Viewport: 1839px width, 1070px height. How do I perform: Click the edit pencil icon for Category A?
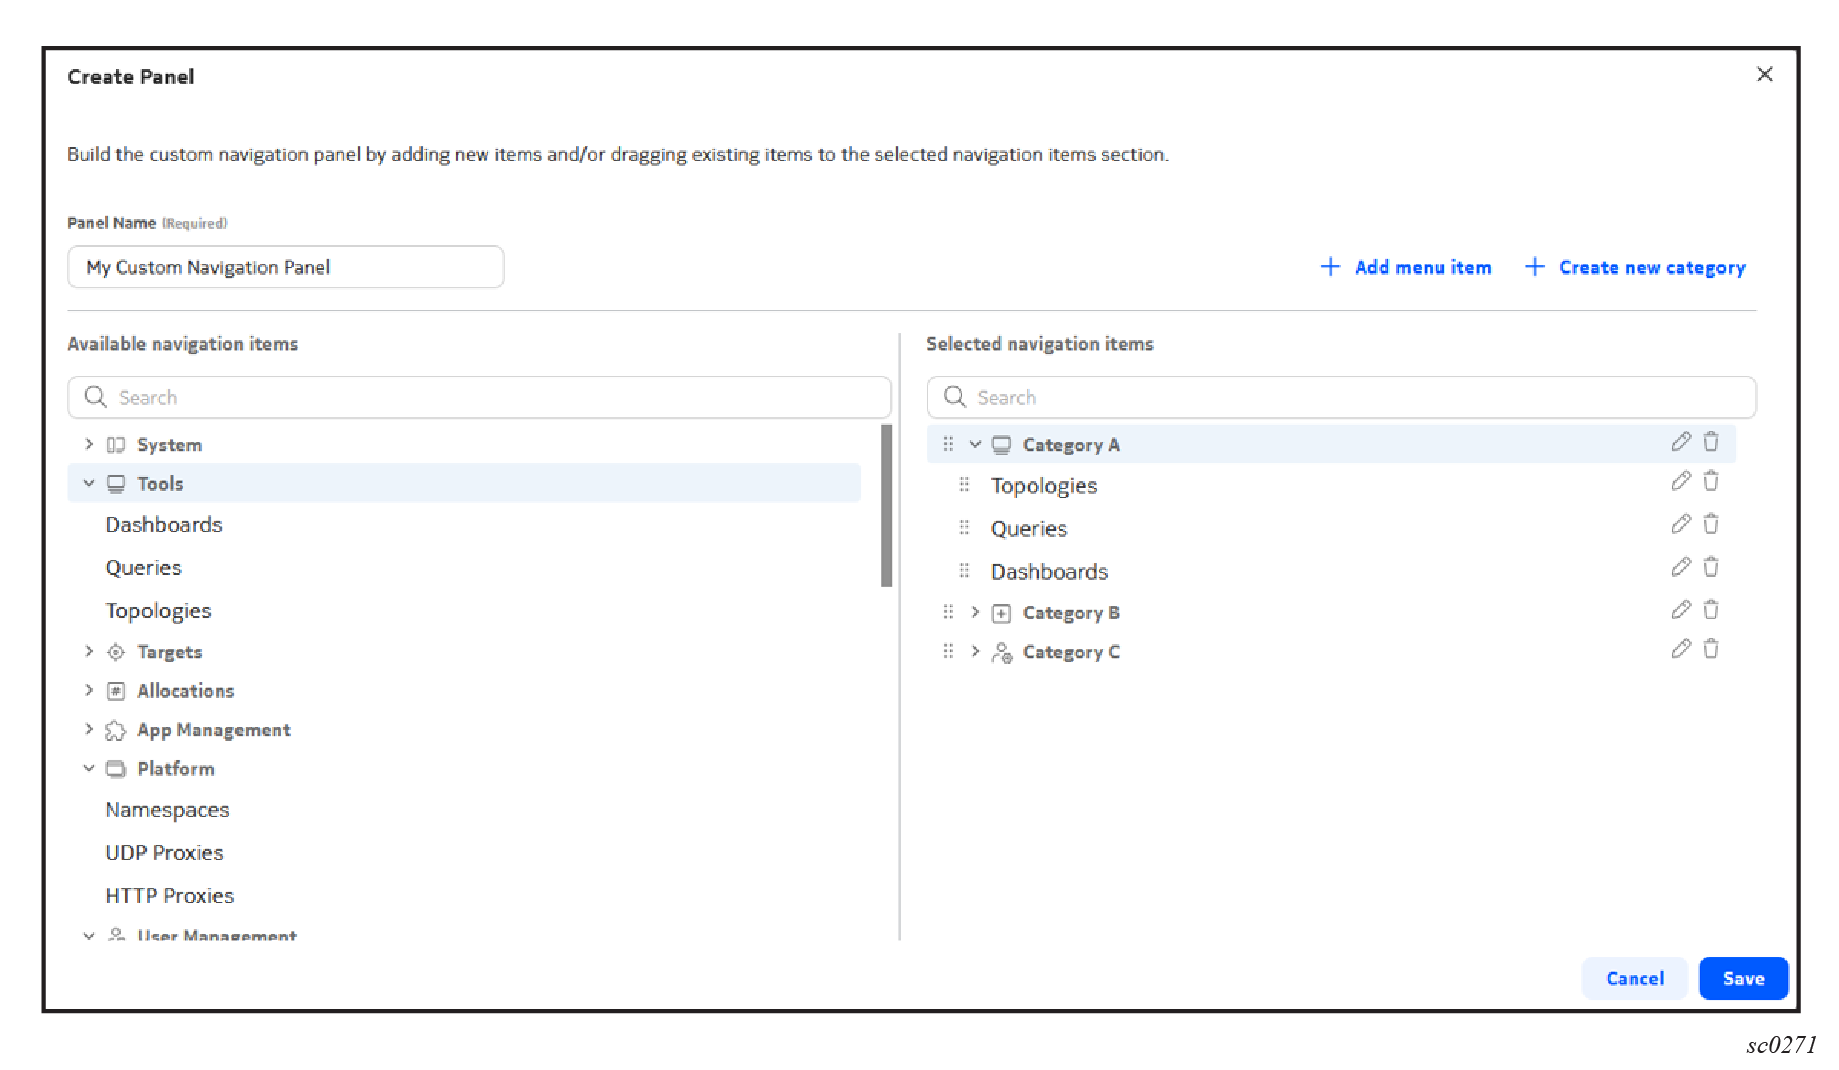[1680, 442]
